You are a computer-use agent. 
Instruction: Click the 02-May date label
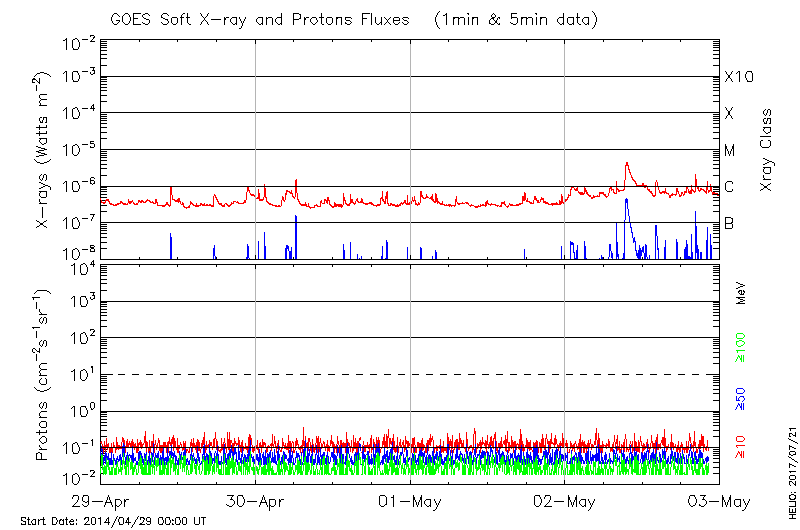[565, 500]
